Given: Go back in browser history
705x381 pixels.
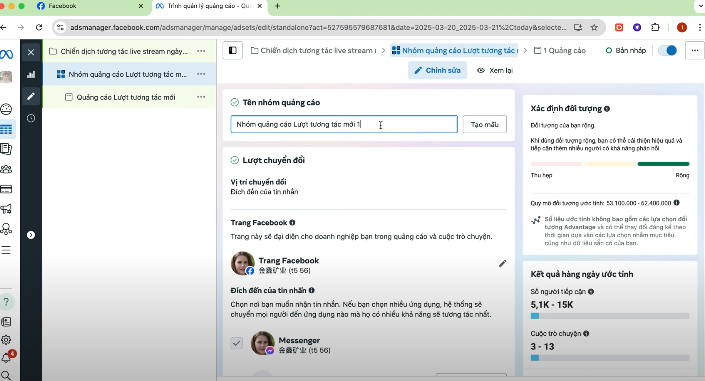Looking at the screenshot, I should 4,27.
